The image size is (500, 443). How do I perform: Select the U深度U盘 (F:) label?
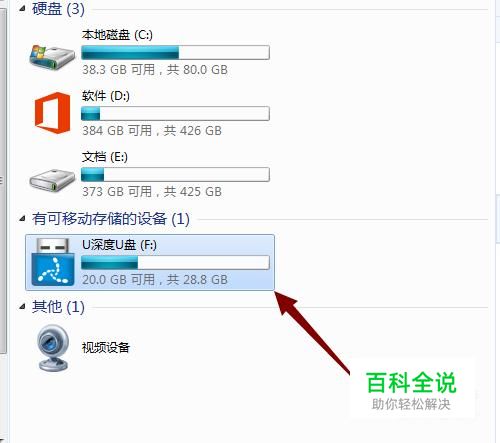119,245
